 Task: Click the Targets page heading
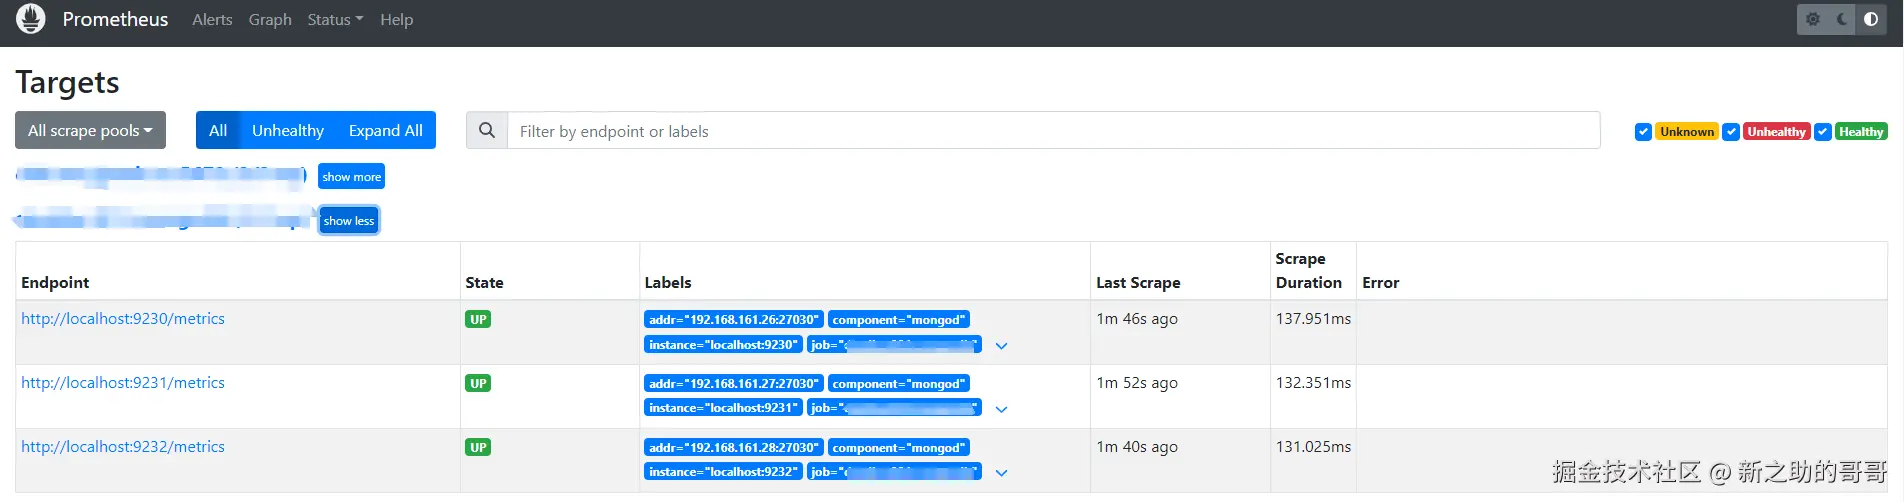pos(67,82)
